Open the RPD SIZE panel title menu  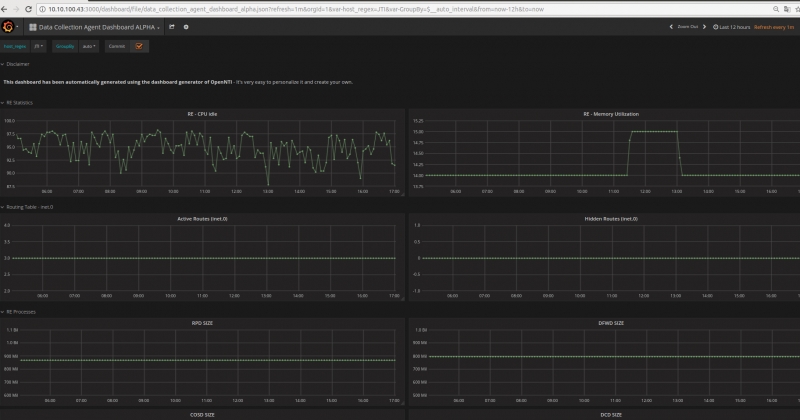point(202,323)
